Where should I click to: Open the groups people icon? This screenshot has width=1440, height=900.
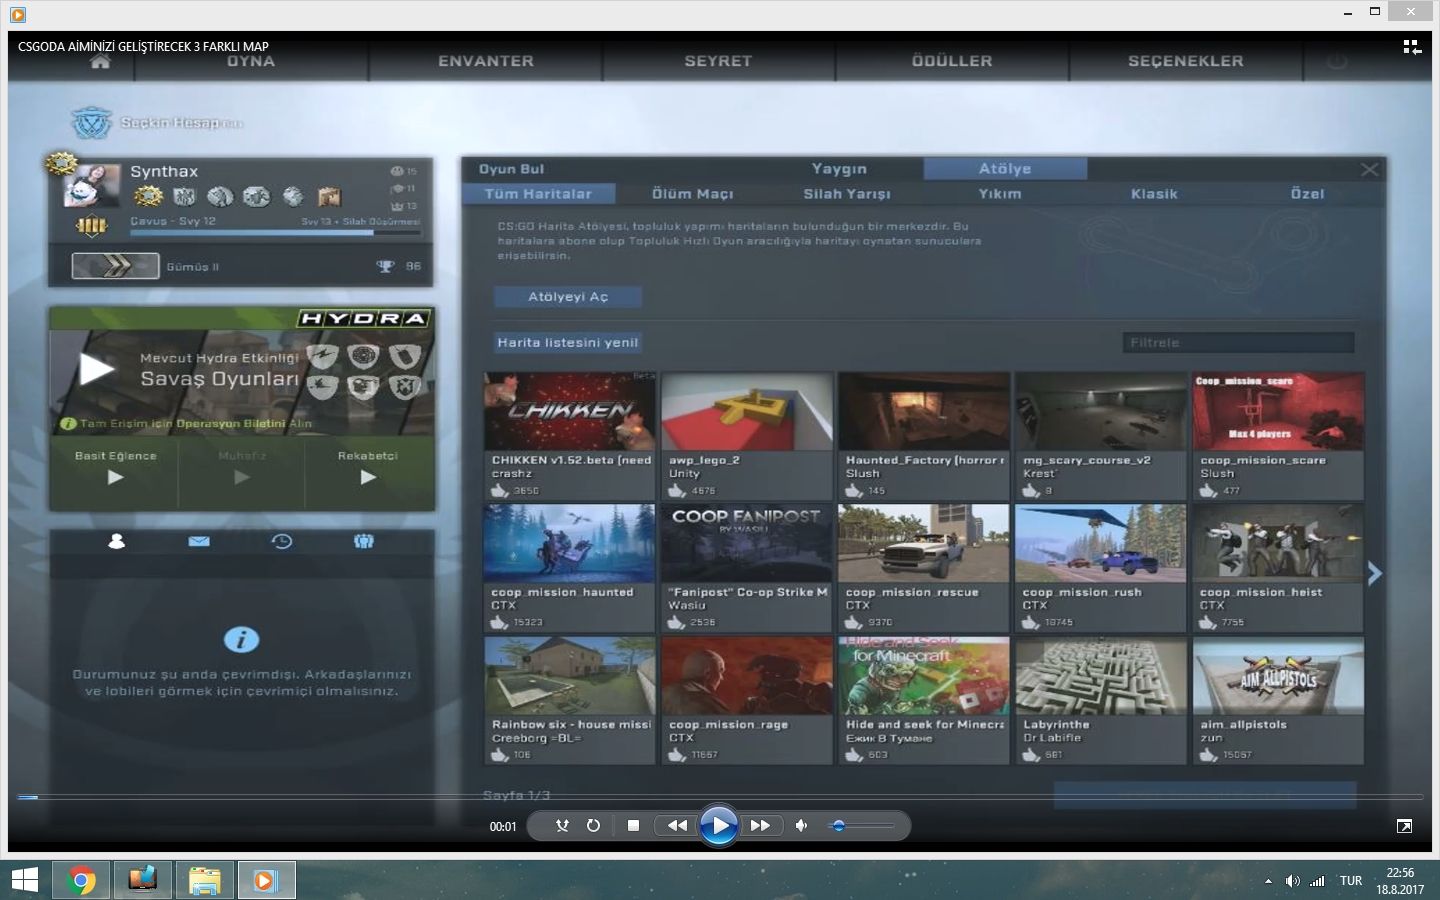pyautogui.click(x=364, y=541)
